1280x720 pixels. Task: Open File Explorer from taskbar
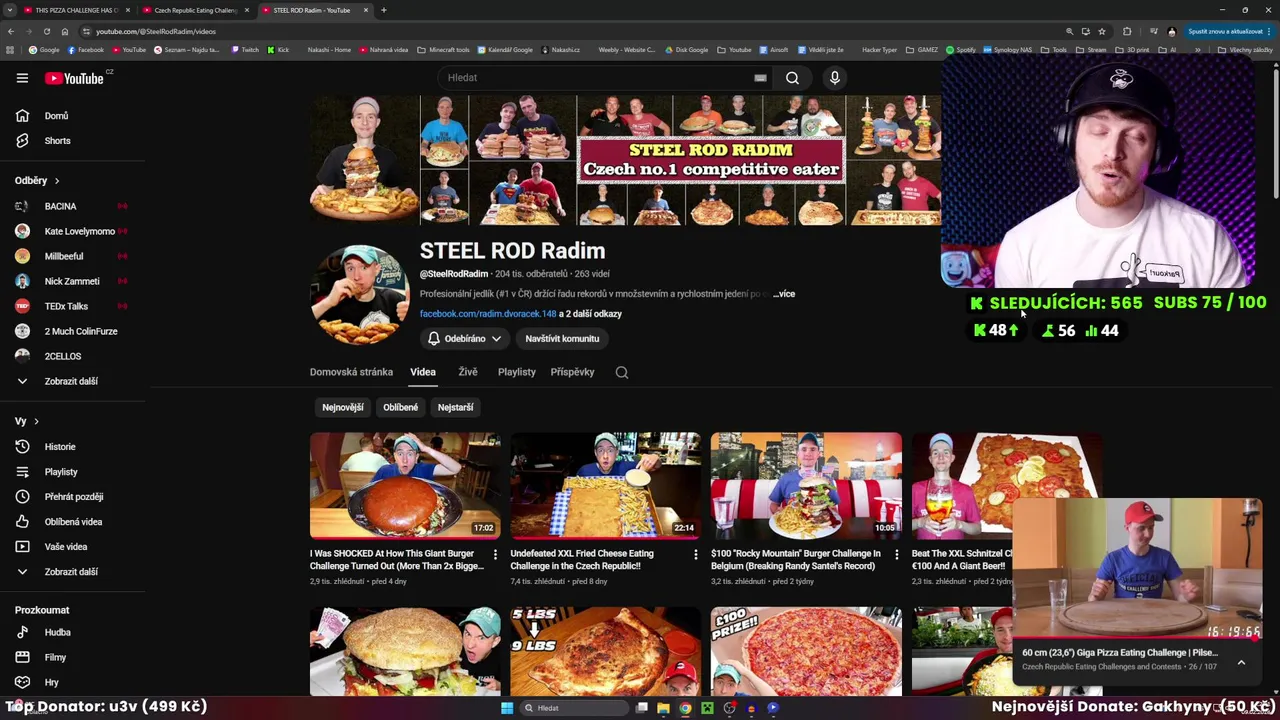tap(663, 708)
